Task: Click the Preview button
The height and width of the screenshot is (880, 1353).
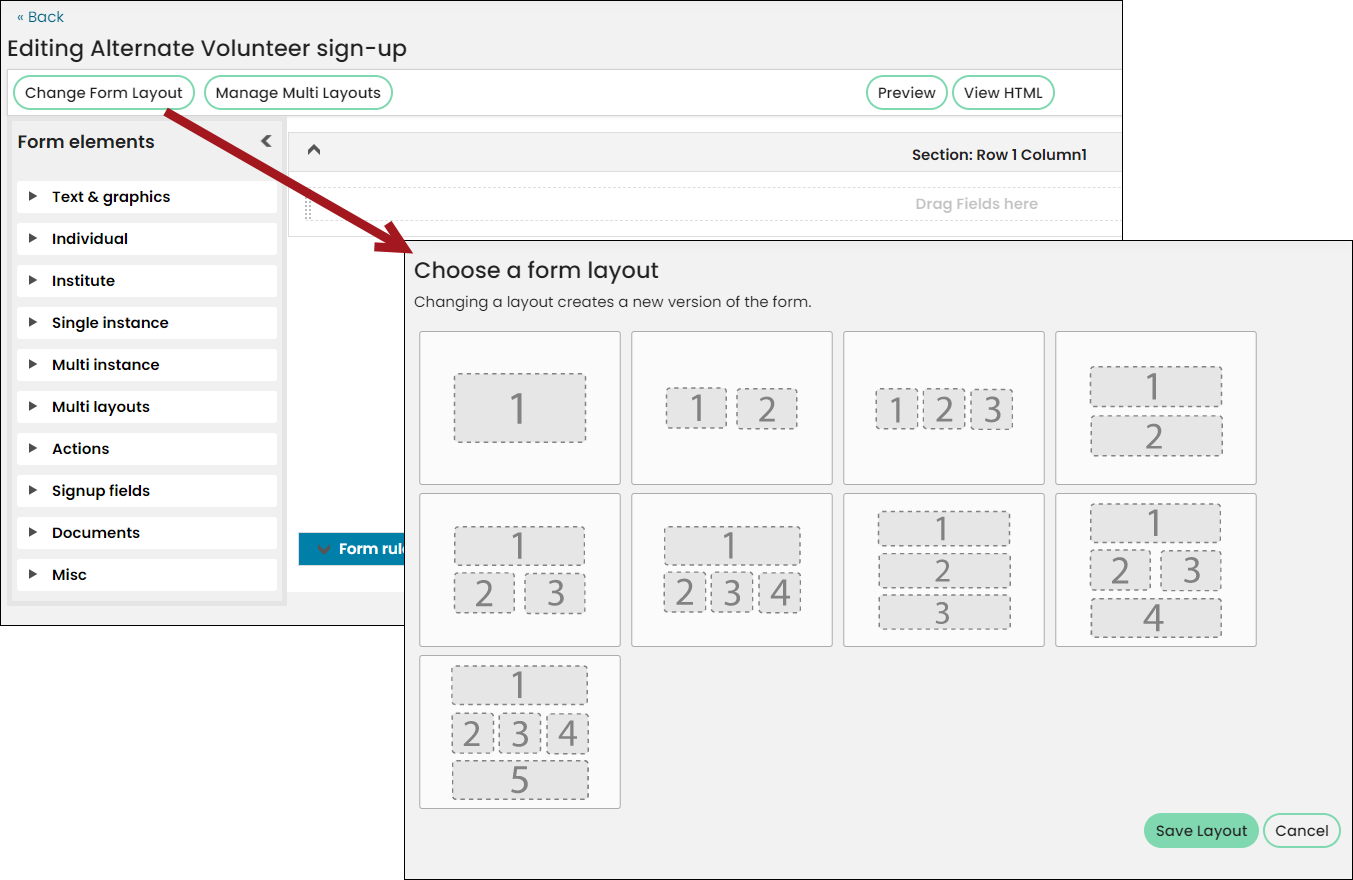Action: 907,93
